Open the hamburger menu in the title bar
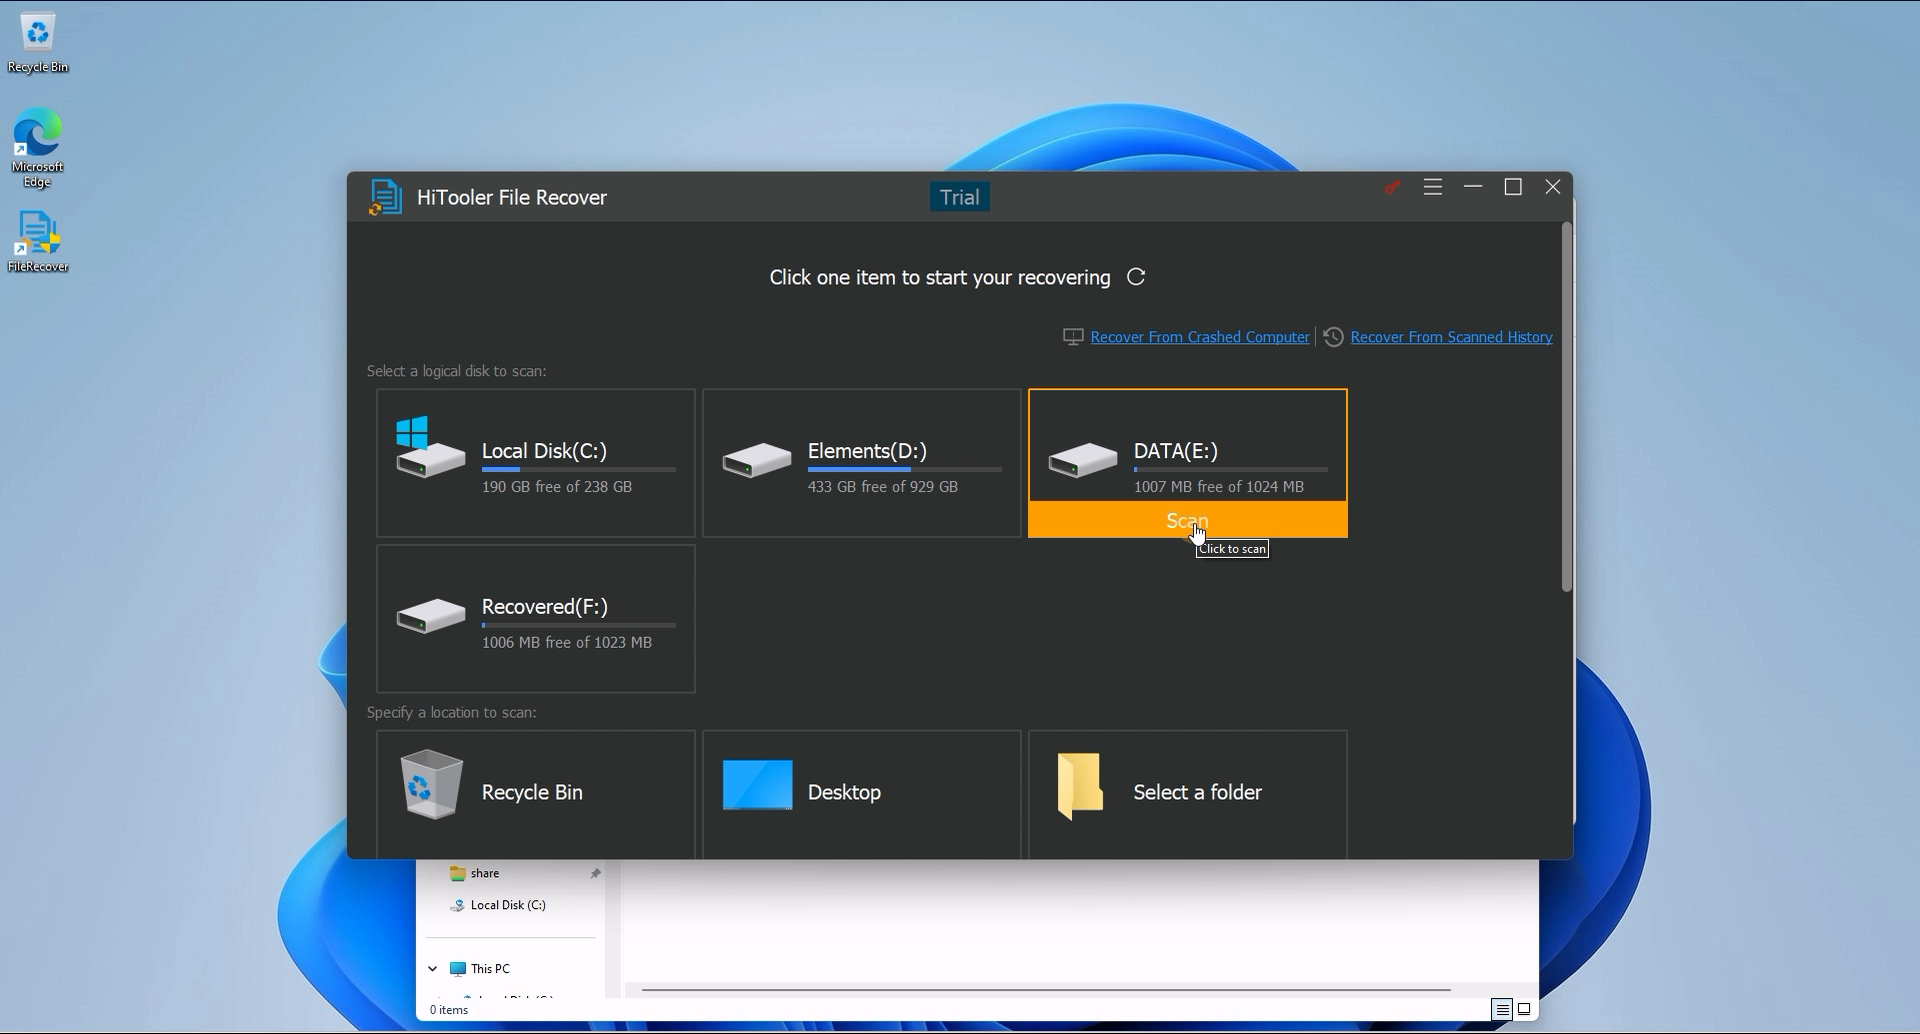The height and width of the screenshot is (1034, 1920). (x=1432, y=187)
